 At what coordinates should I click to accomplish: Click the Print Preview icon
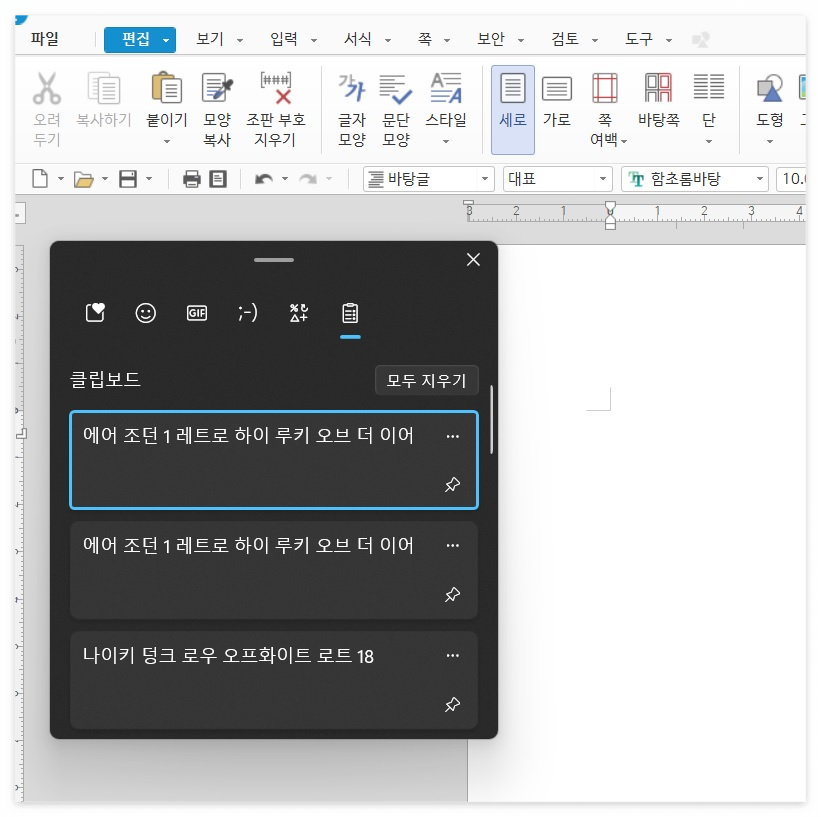click(x=218, y=179)
